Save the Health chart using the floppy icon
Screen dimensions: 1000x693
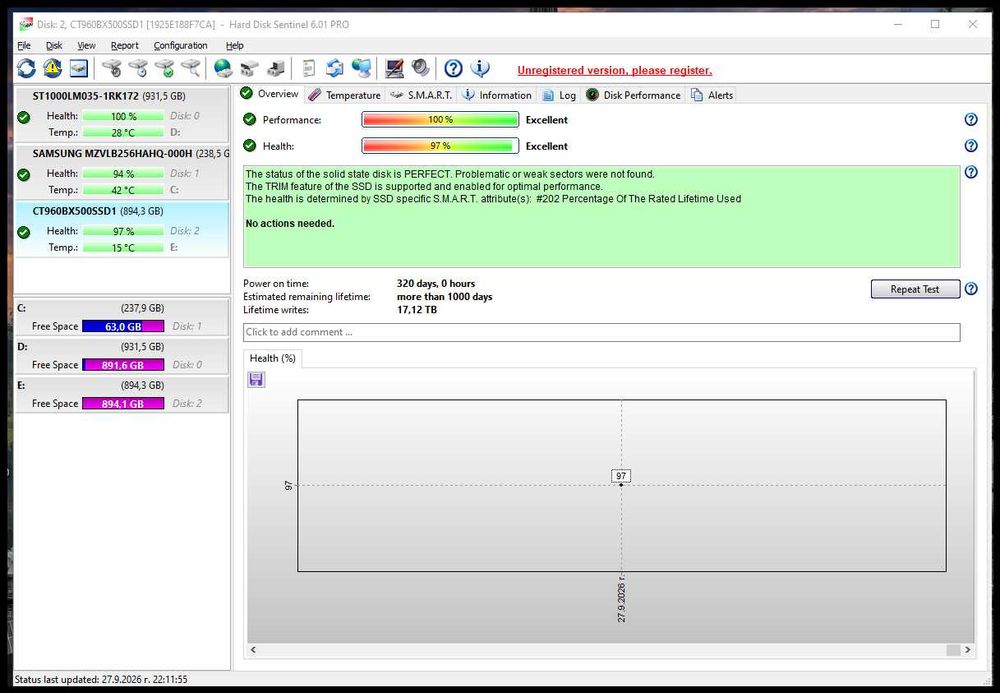[x=256, y=380]
